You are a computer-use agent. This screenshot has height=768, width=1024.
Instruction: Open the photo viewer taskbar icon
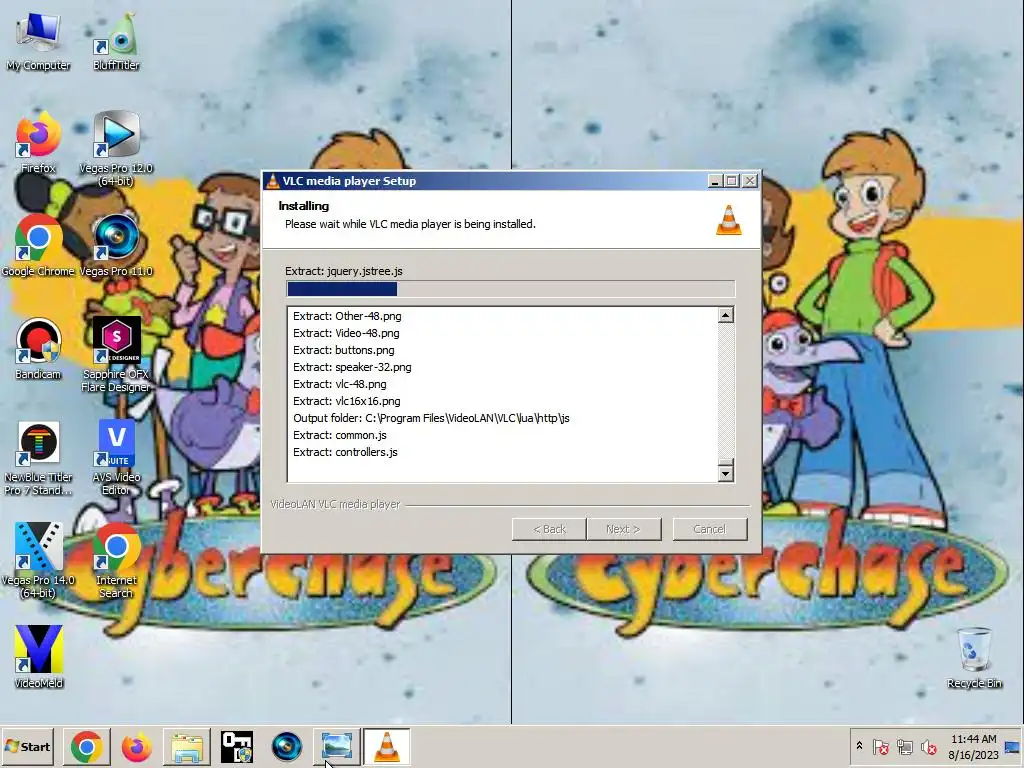[x=336, y=746]
